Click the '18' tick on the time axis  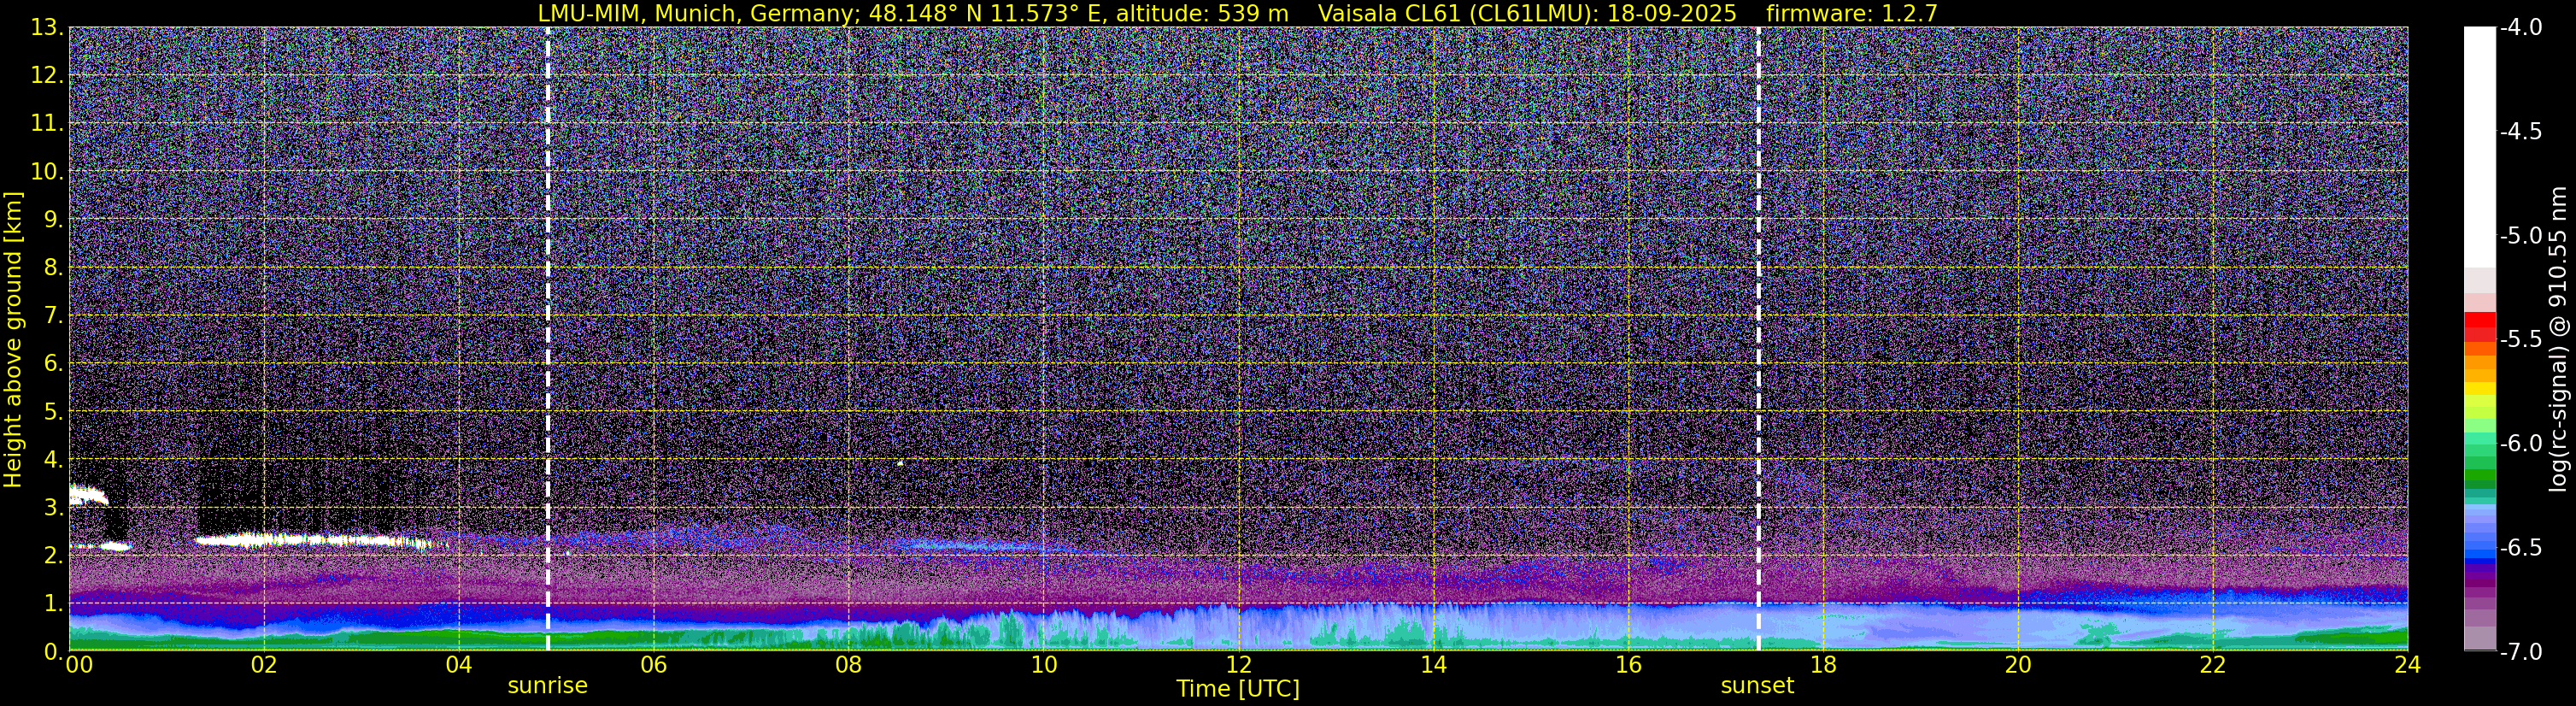(1824, 665)
